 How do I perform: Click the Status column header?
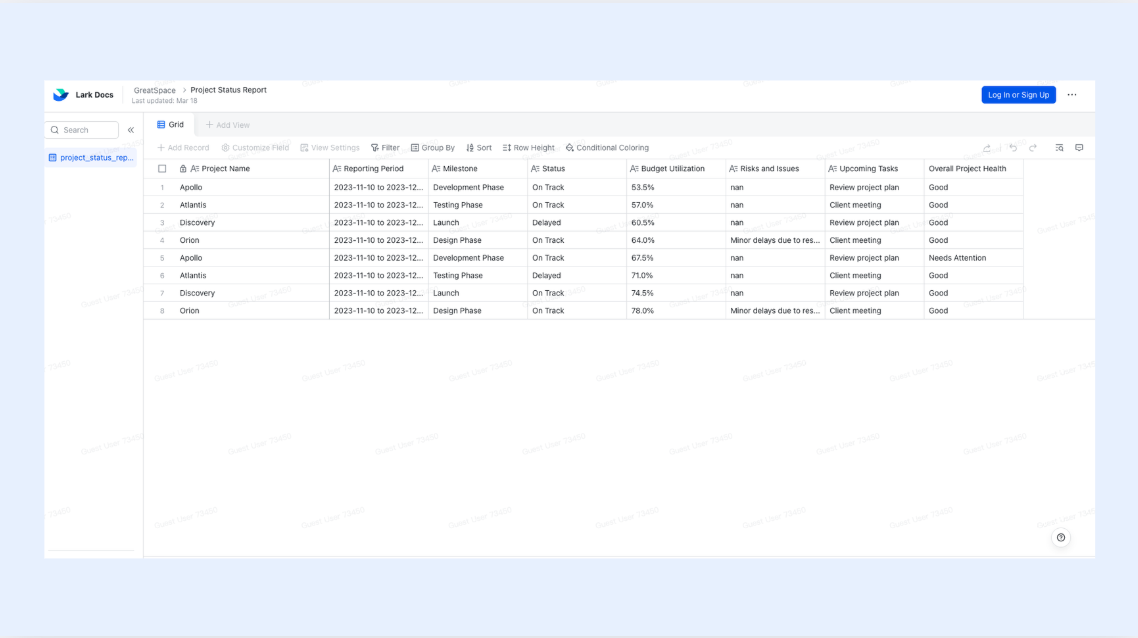tap(577, 168)
